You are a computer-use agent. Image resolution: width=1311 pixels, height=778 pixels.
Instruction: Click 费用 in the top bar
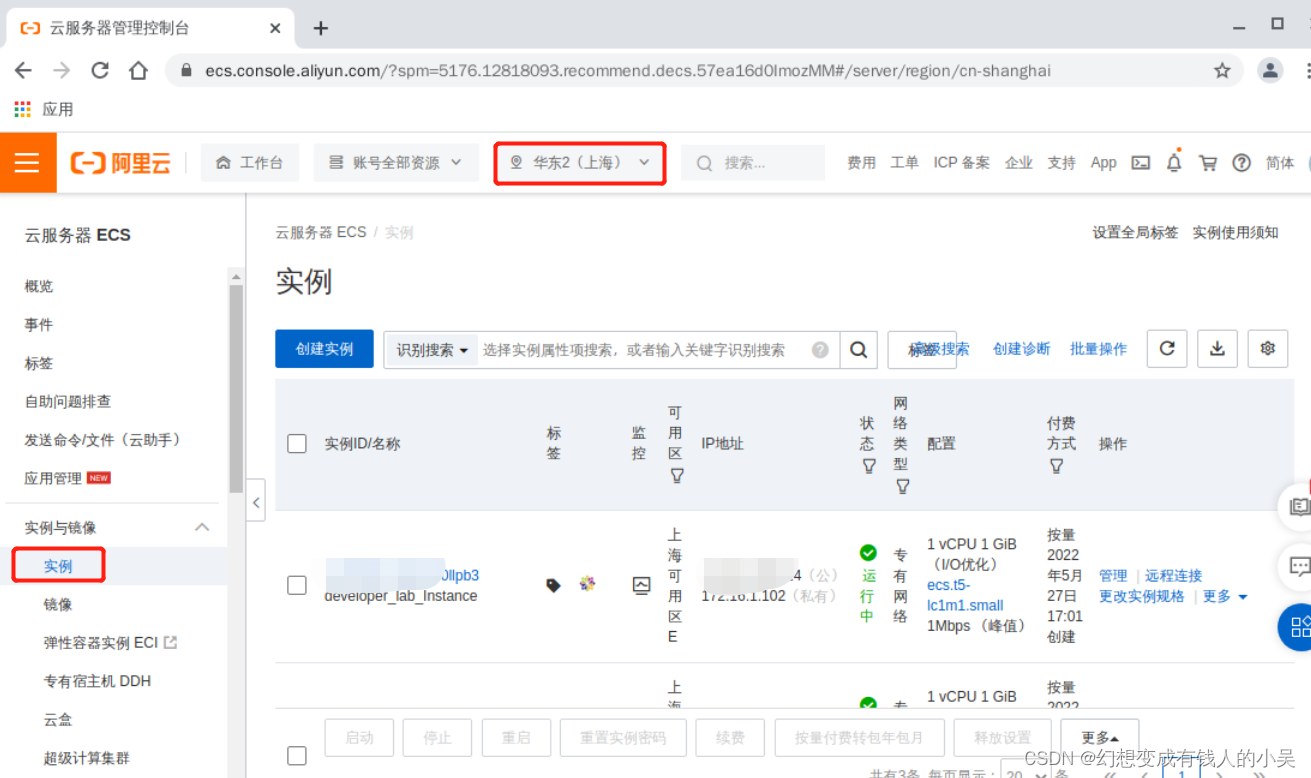(861, 163)
